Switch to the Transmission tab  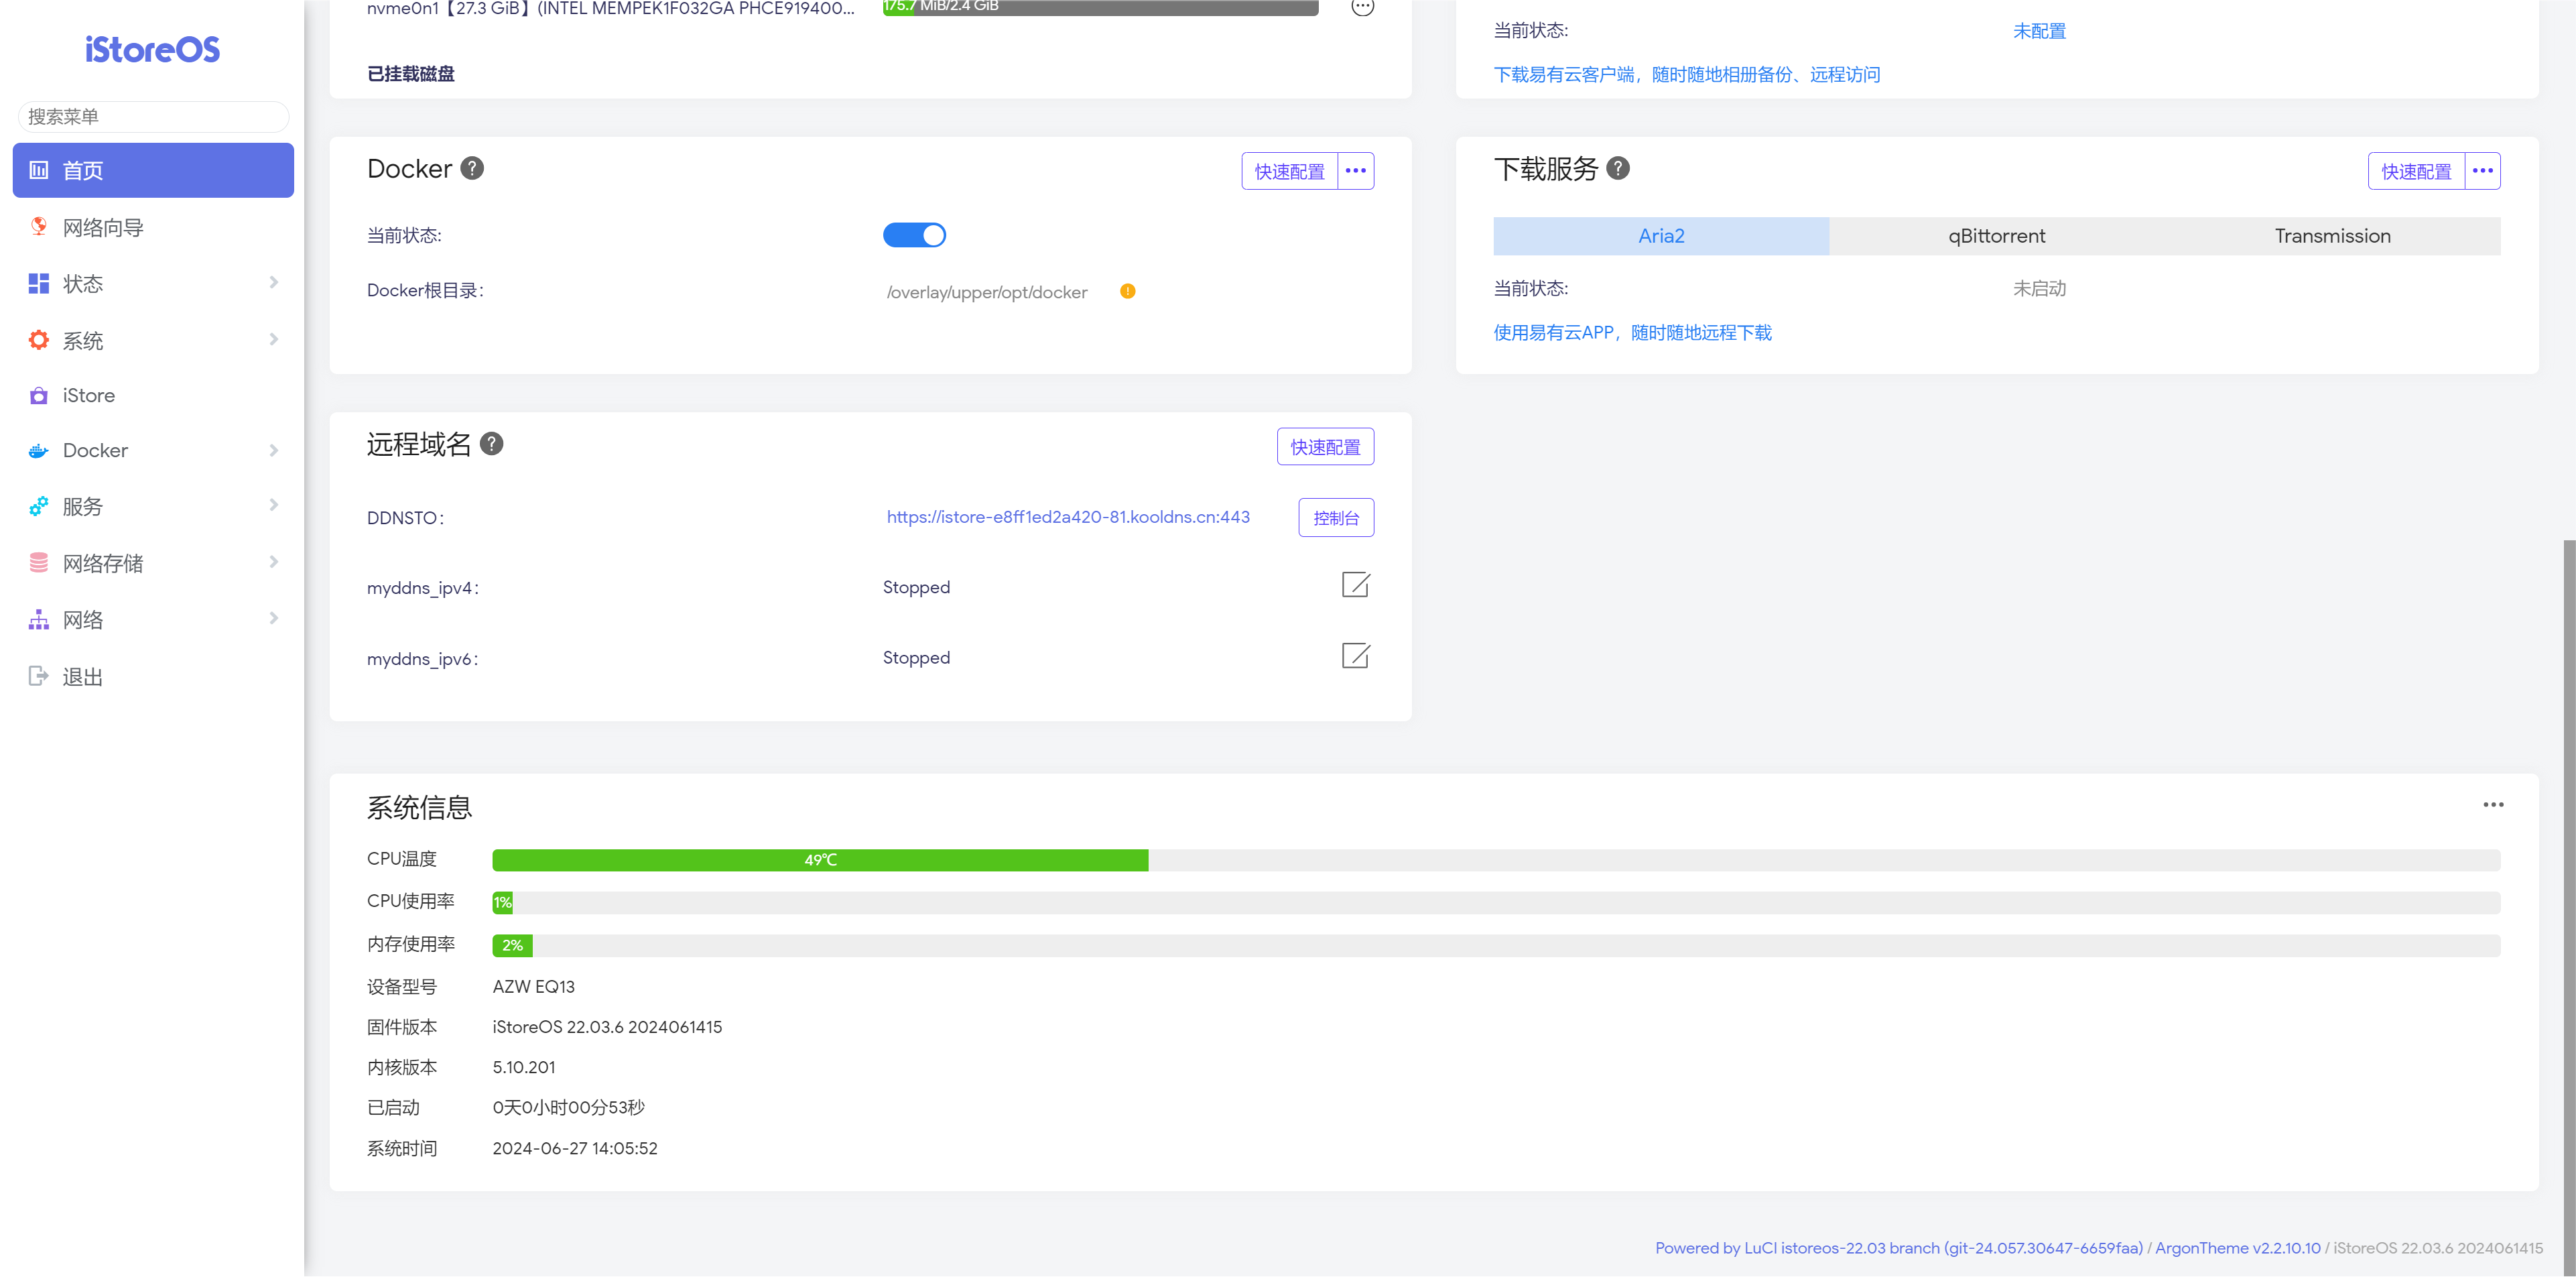2332,236
